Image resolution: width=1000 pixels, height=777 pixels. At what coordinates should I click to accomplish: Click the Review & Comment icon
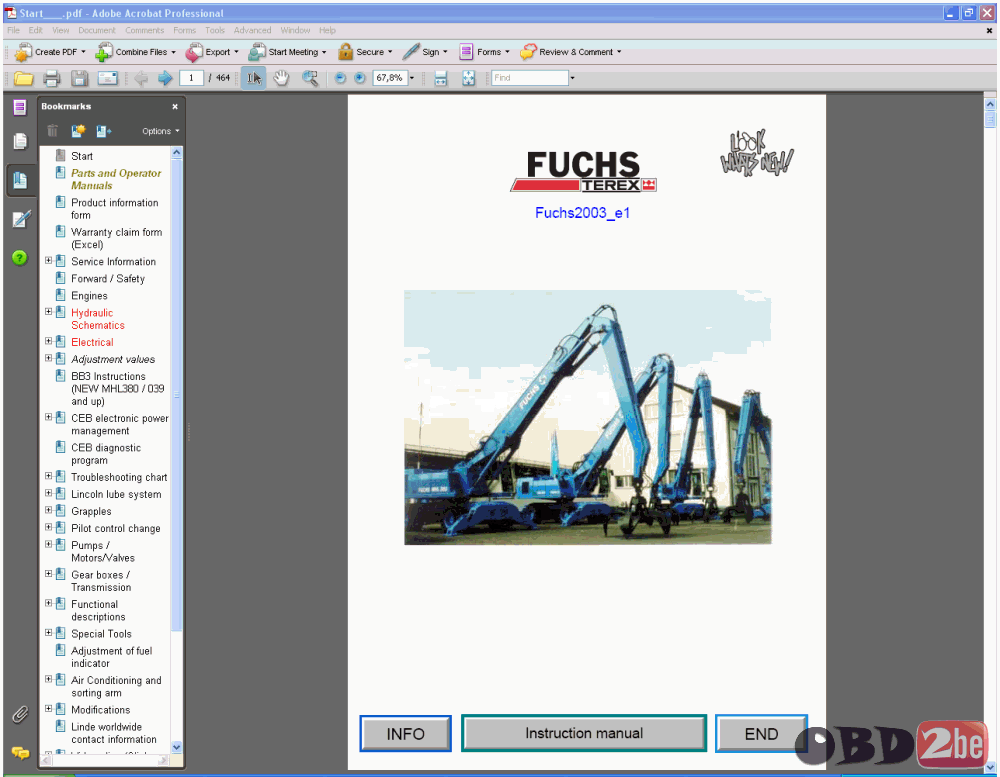click(528, 52)
